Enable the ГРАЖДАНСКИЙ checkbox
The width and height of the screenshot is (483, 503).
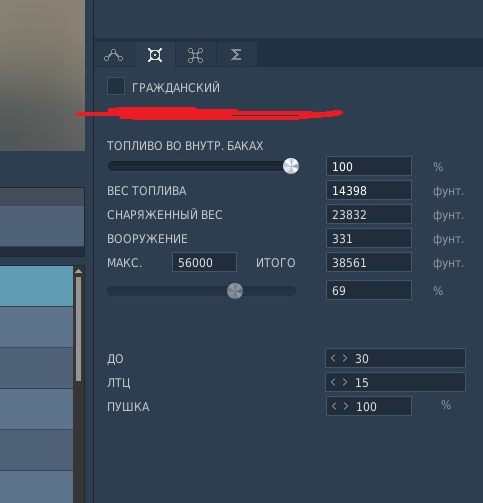tap(116, 86)
